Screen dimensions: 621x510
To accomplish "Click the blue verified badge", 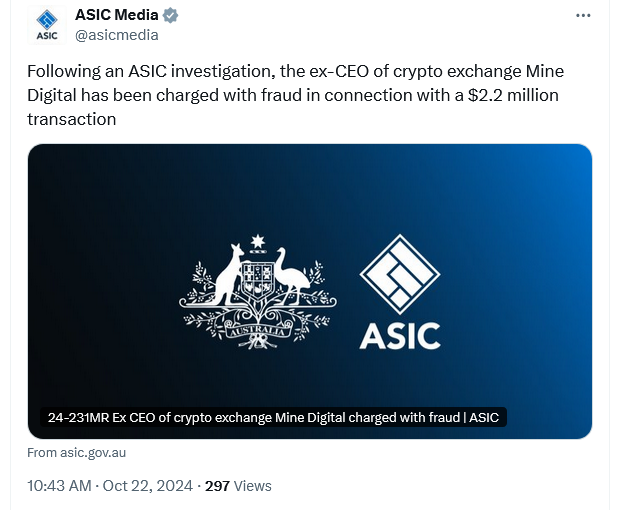I will coord(171,17).
